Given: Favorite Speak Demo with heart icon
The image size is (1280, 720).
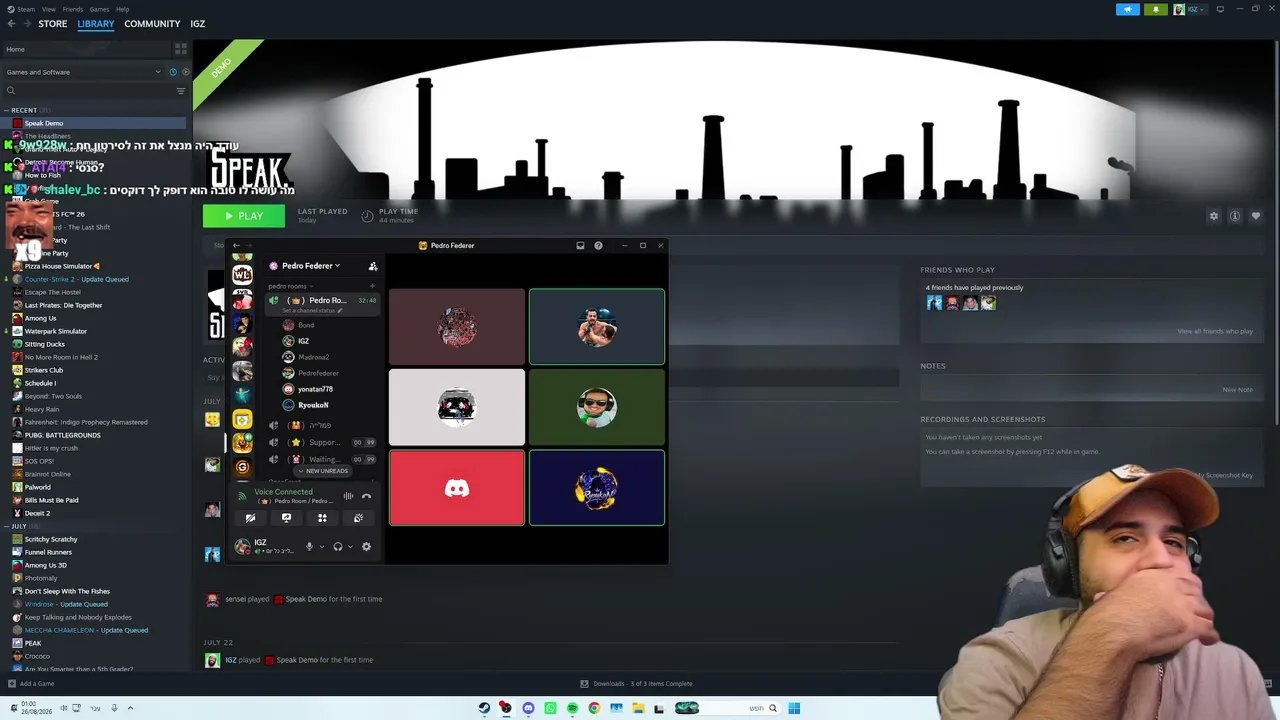Looking at the screenshot, I should 1256,216.
